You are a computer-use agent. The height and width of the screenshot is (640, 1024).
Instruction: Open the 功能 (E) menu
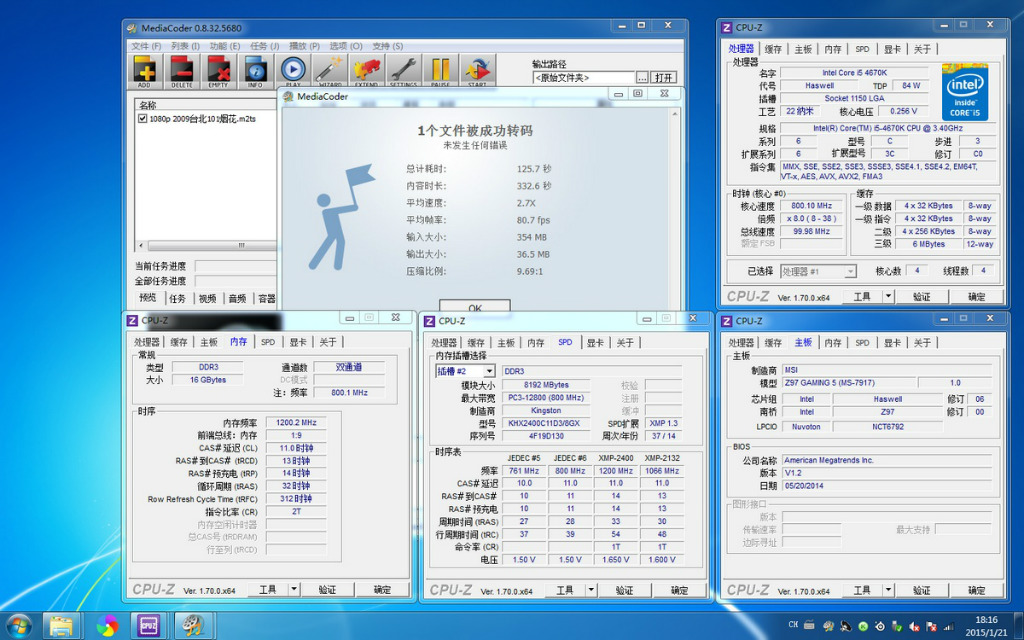225,46
